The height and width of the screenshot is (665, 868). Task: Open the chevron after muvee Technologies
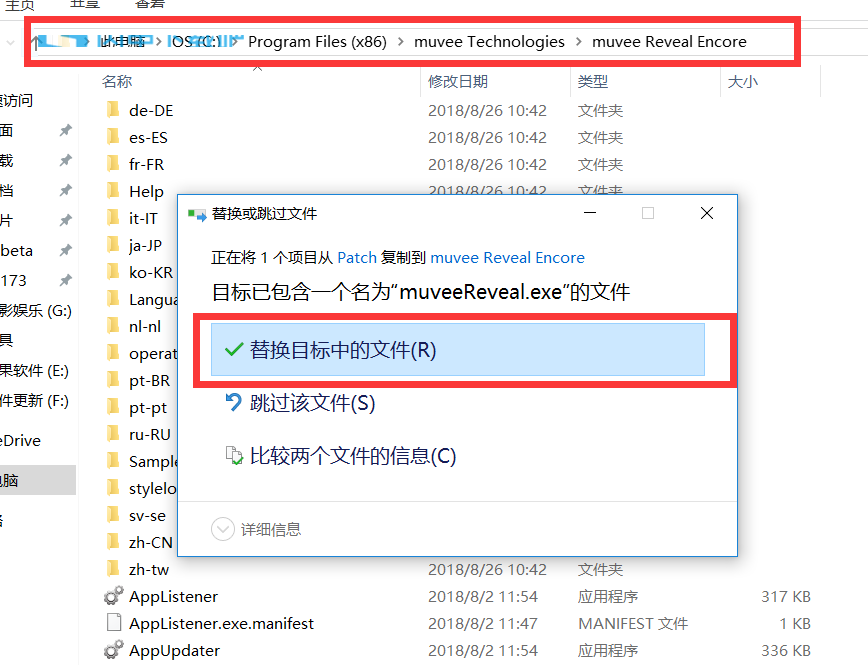click(578, 42)
